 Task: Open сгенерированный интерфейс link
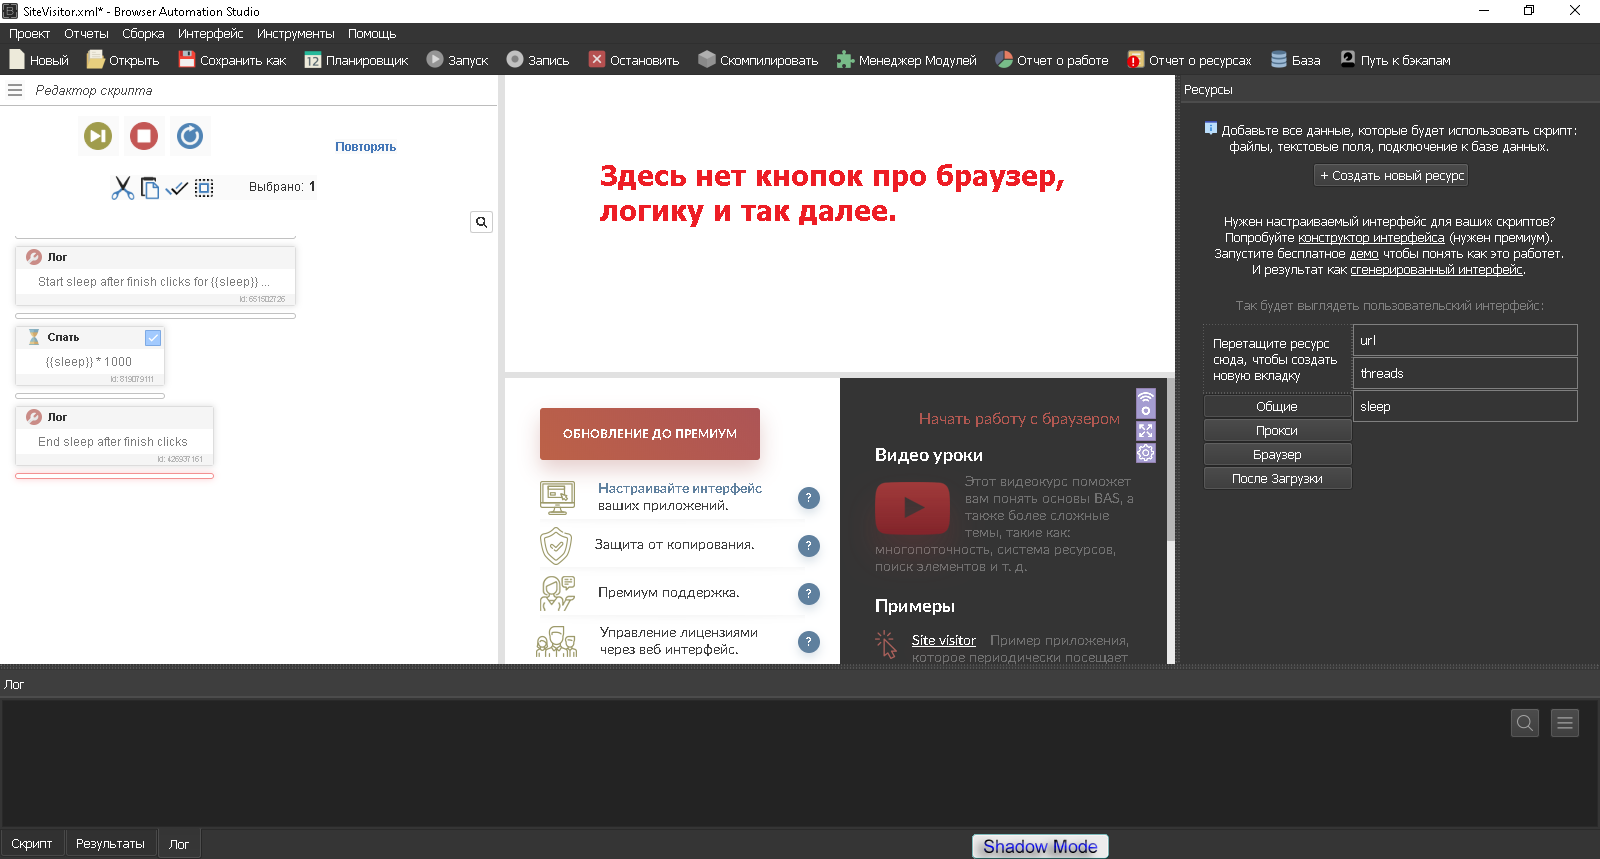1436,270
